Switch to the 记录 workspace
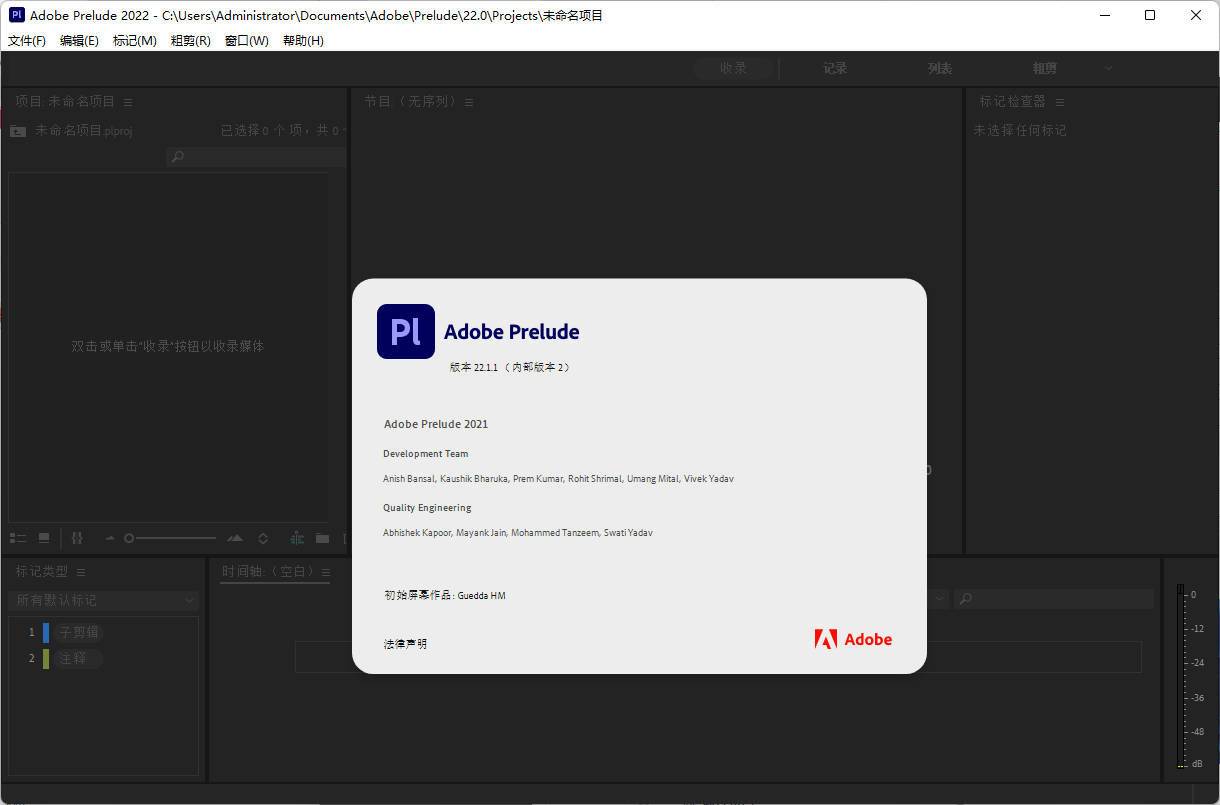The image size is (1220, 805). point(835,68)
